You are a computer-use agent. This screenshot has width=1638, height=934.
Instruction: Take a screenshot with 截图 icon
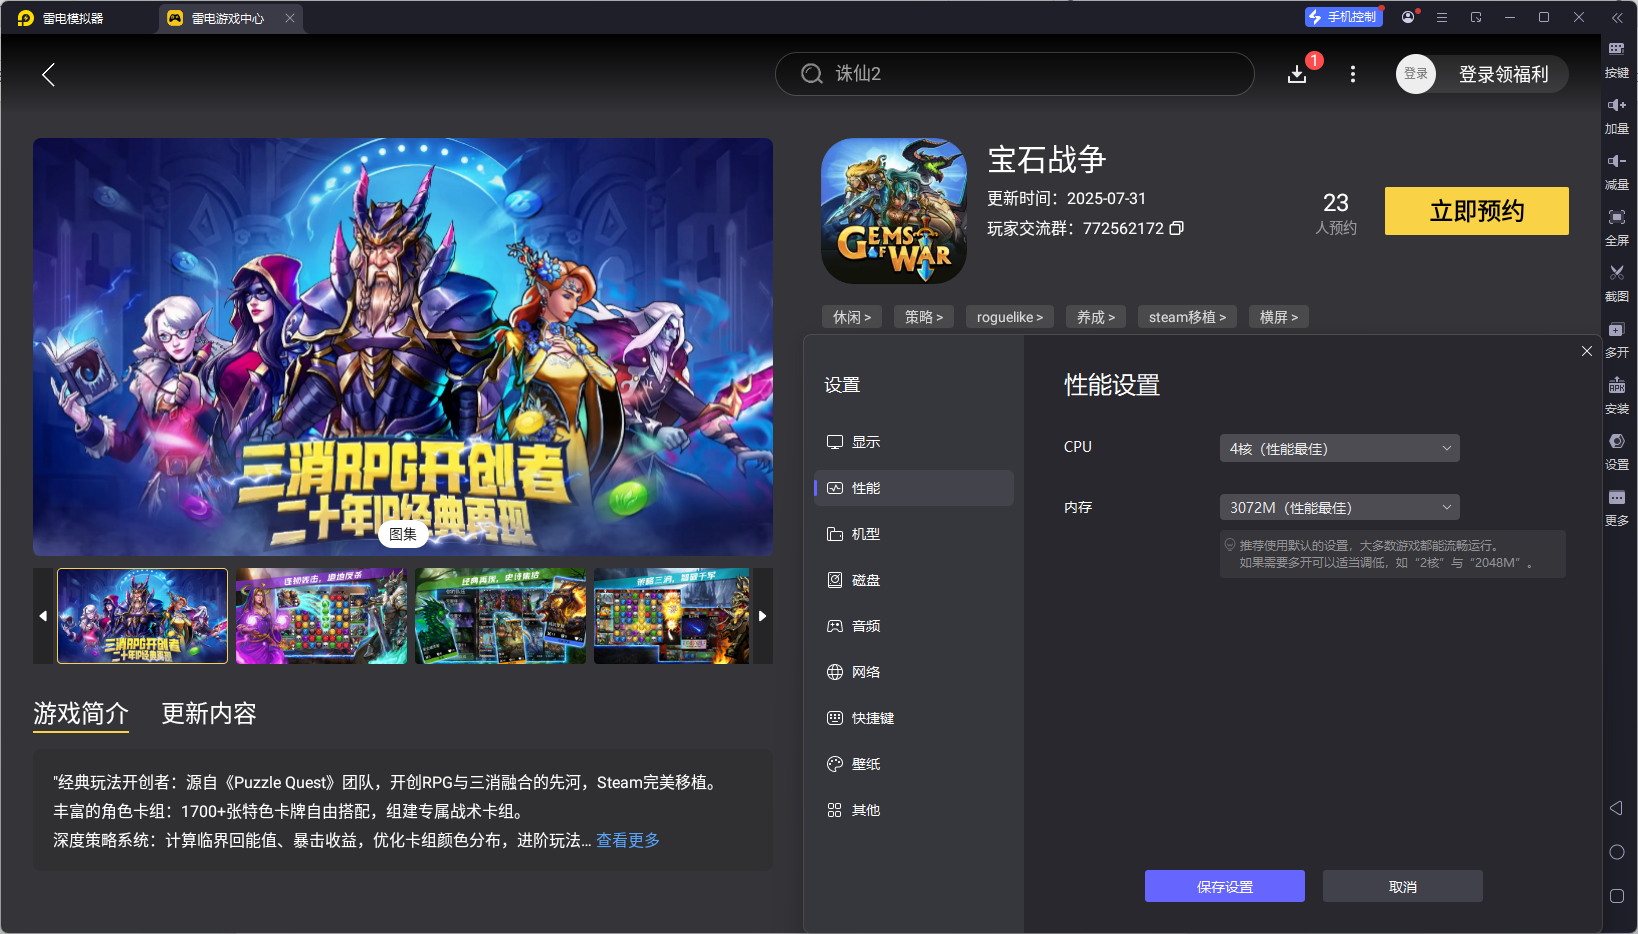click(1617, 283)
